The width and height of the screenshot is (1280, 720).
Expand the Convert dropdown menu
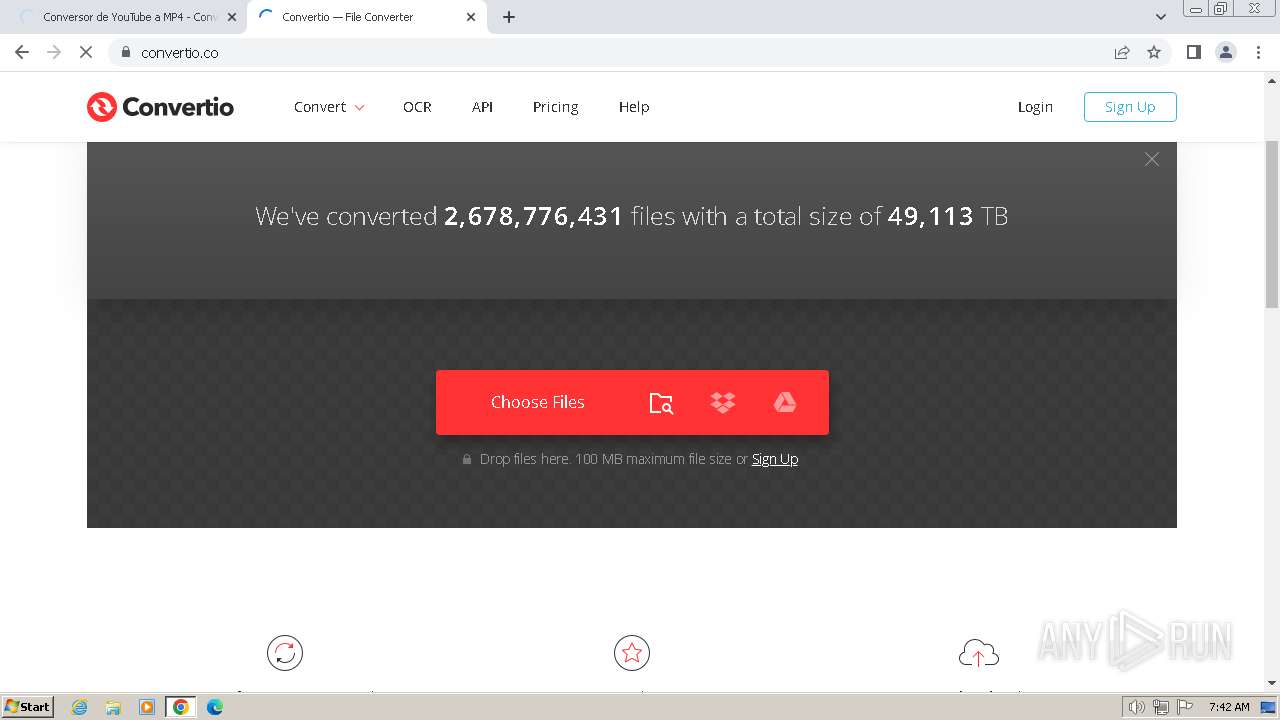[329, 107]
